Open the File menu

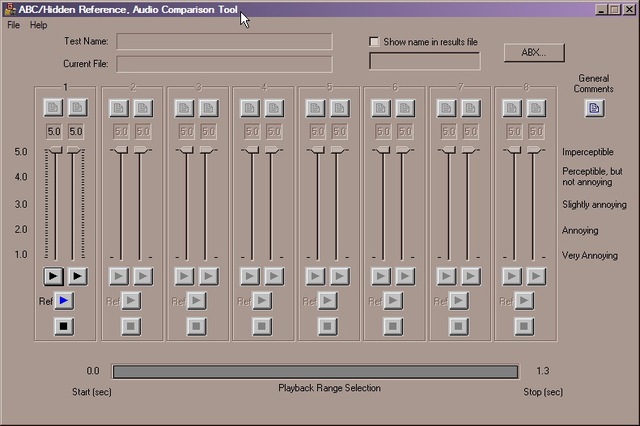pos(13,25)
